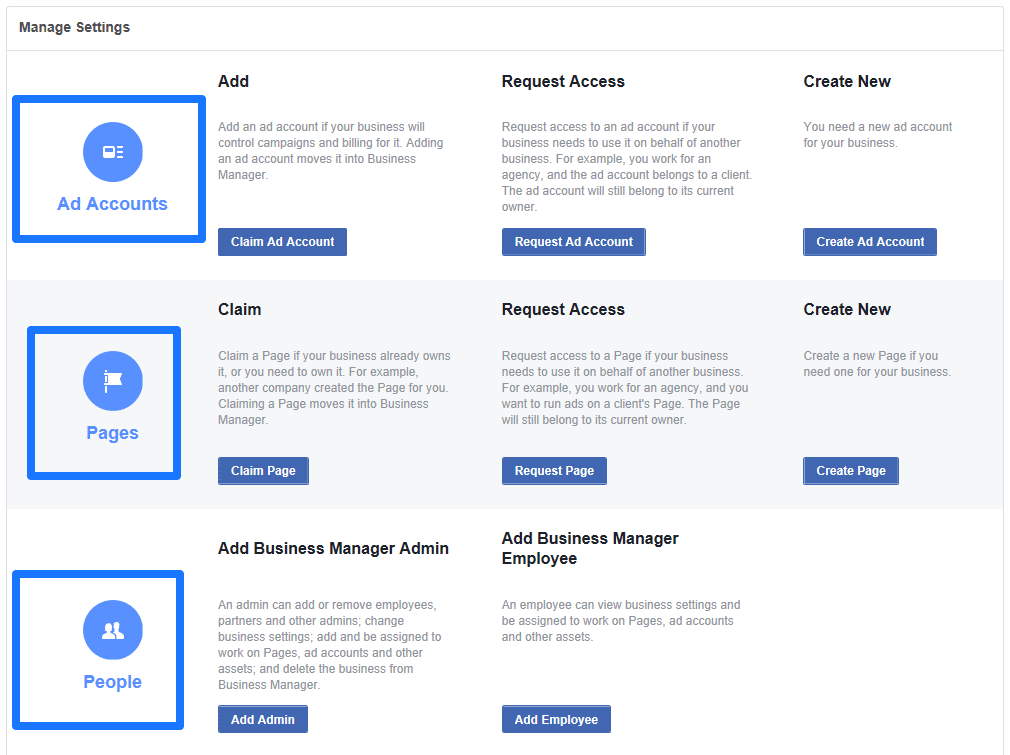Select the People label under group icon
This screenshot has width=1010, height=755.
point(112,682)
